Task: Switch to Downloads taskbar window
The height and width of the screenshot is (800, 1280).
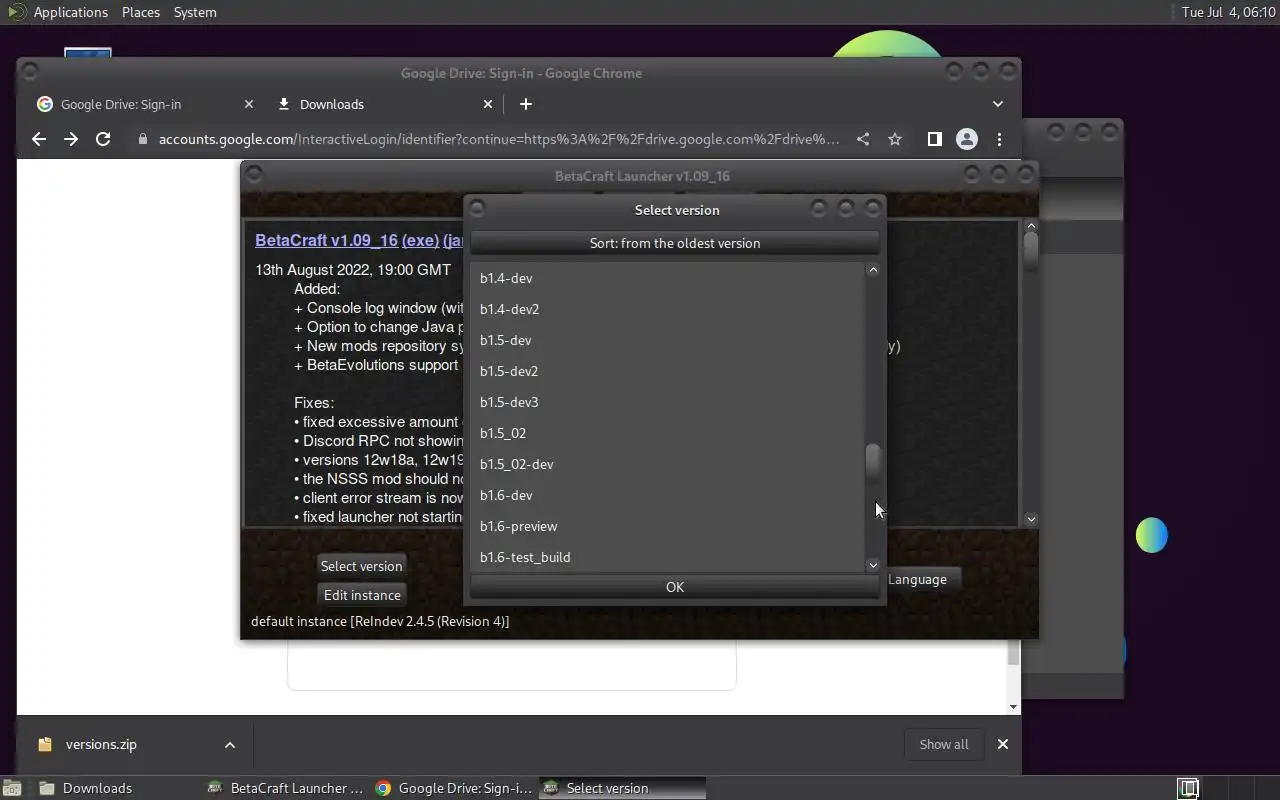Action: tap(117, 788)
